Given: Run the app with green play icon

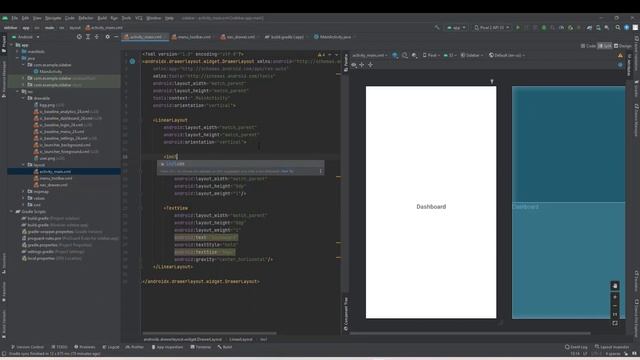Looking at the screenshot, I should [x=518, y=27].
